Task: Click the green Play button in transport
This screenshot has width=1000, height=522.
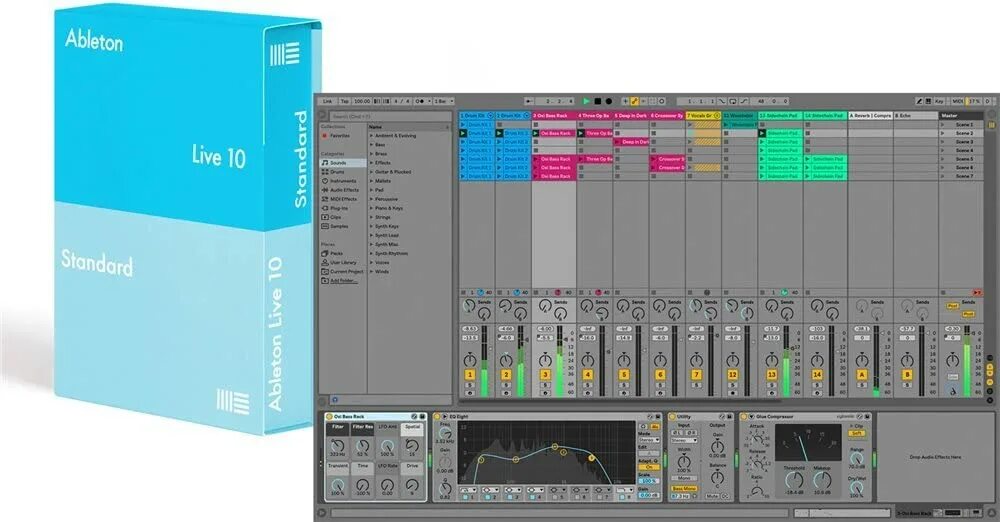Action: pyautogui.click(x=586, y=101)
